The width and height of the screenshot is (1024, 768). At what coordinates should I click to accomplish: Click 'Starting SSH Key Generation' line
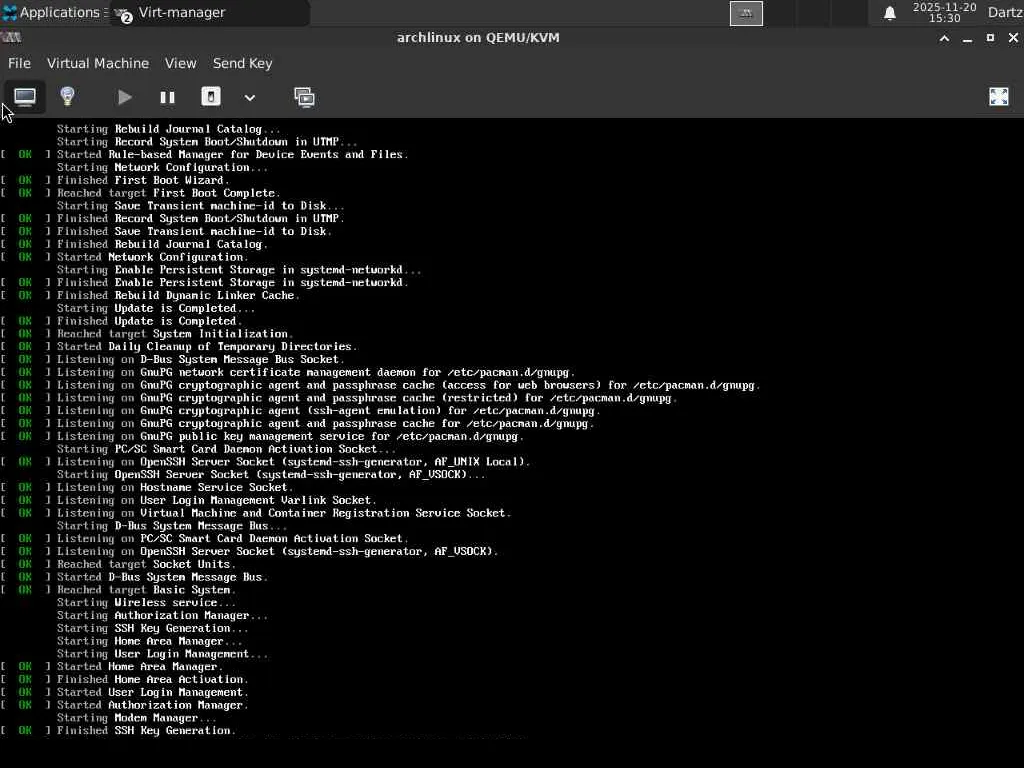point(152,628)
